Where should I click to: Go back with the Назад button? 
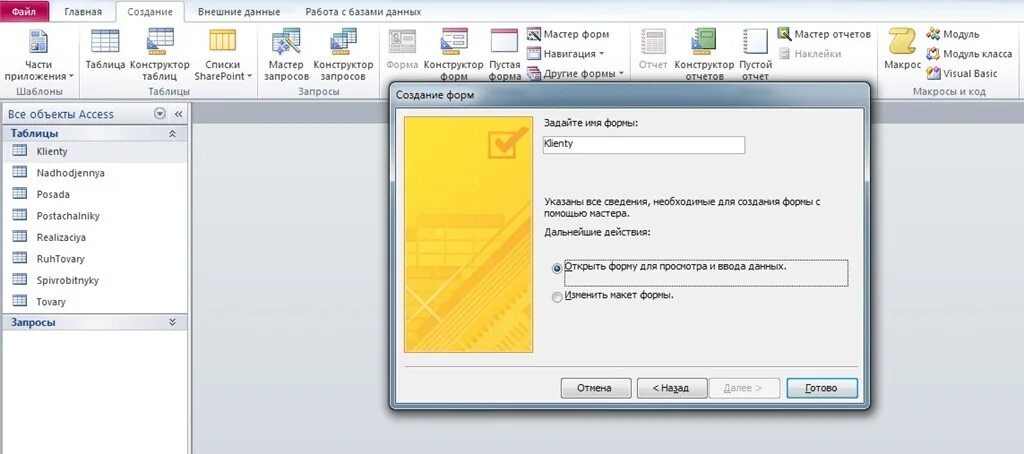coord(671,388)
